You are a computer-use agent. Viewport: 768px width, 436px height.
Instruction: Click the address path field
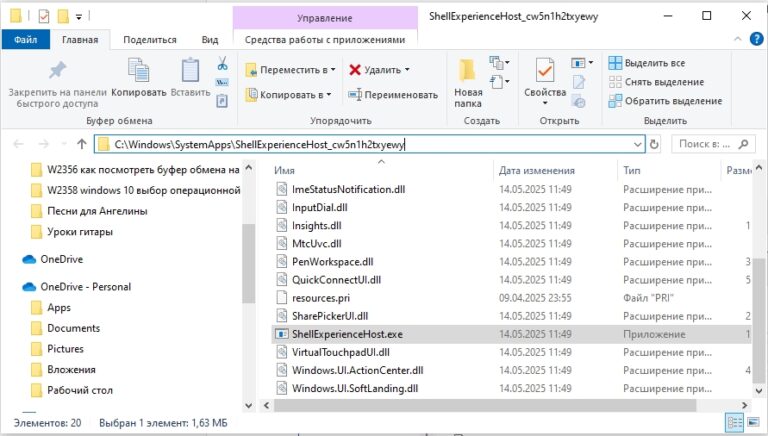click(367, 144)
